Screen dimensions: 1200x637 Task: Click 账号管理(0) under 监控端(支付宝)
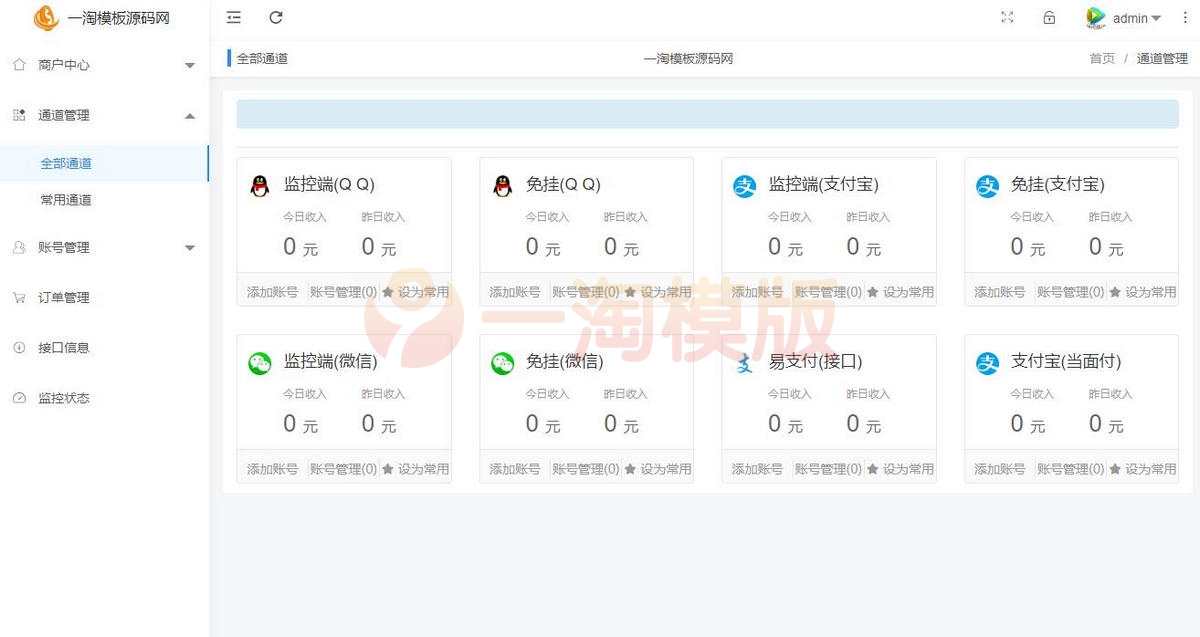click(828, 292)
